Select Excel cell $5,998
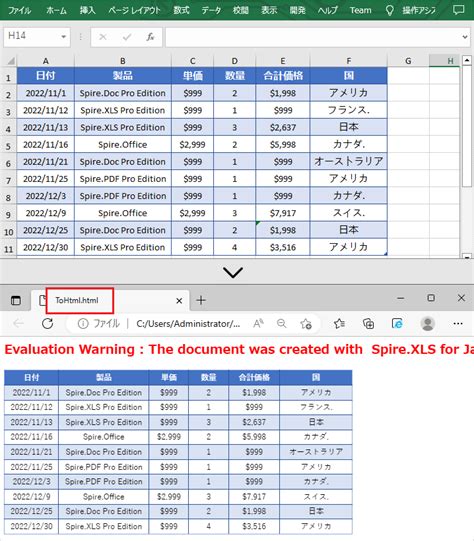Screen dimensions: 474x541 (283, 145)
